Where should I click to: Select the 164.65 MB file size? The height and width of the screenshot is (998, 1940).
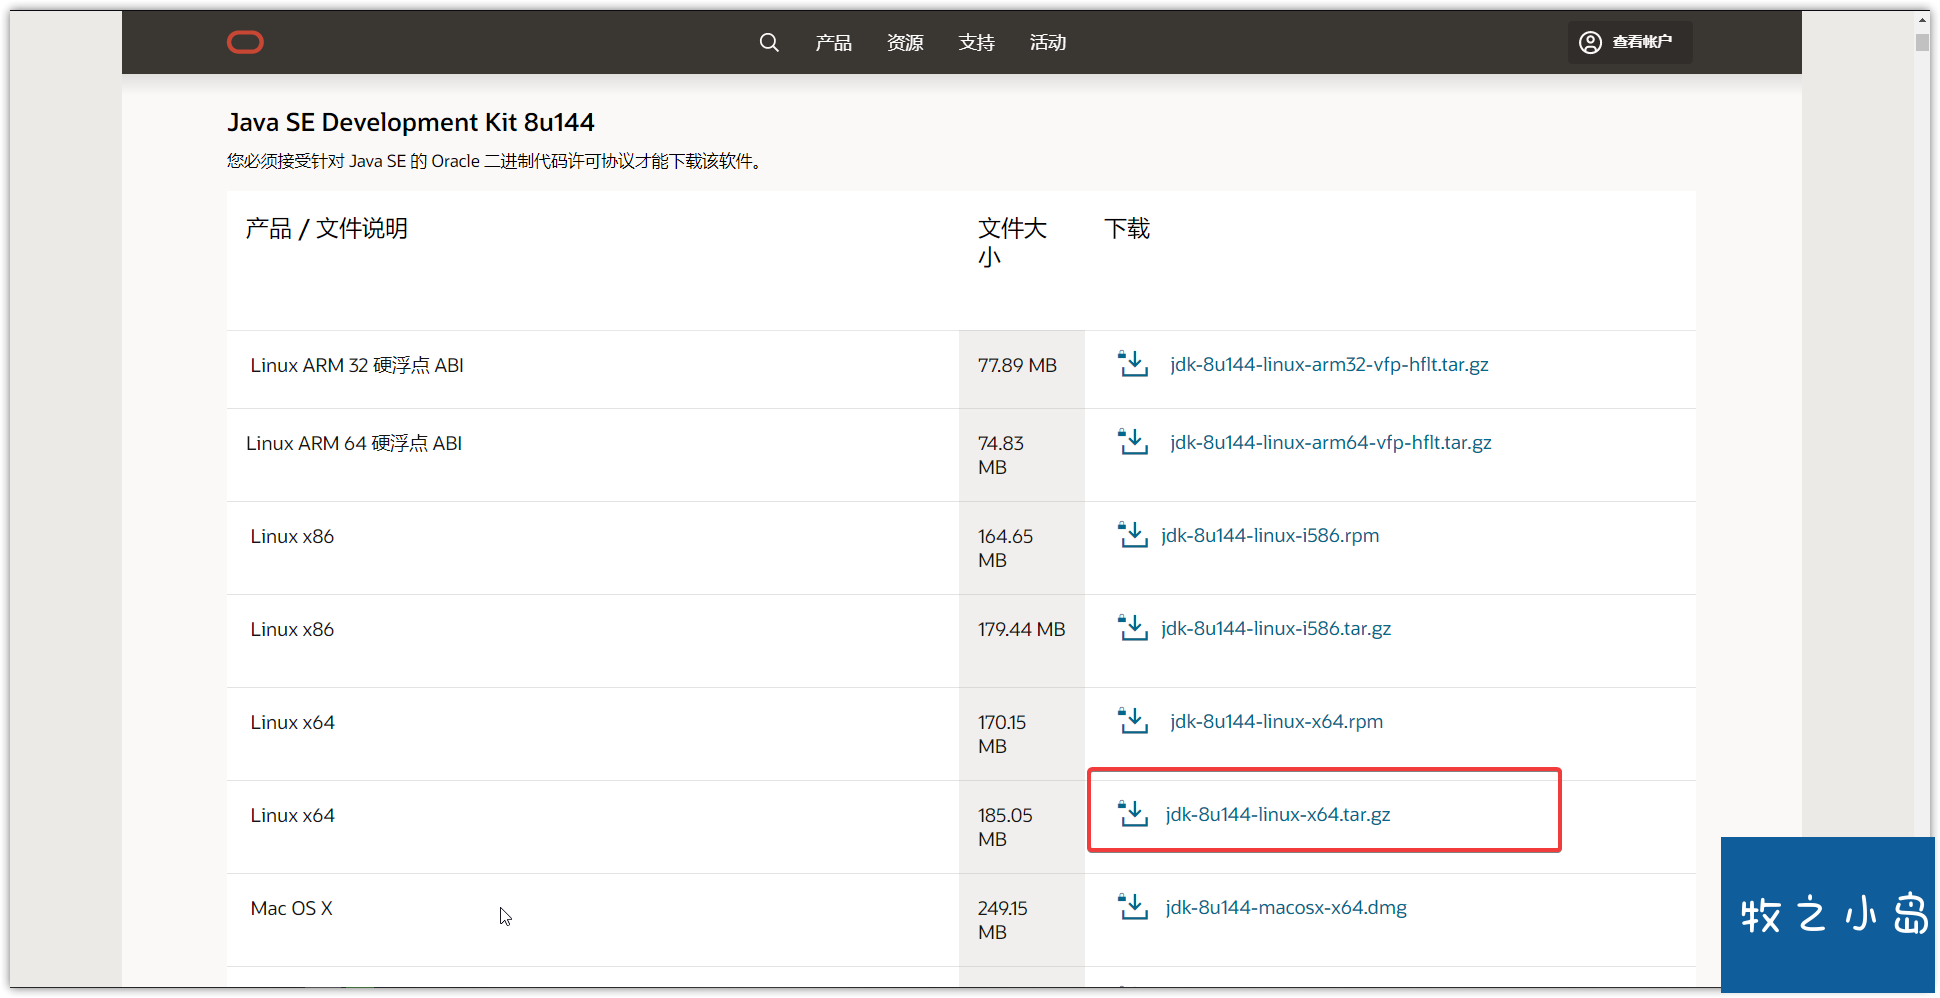1005,548
